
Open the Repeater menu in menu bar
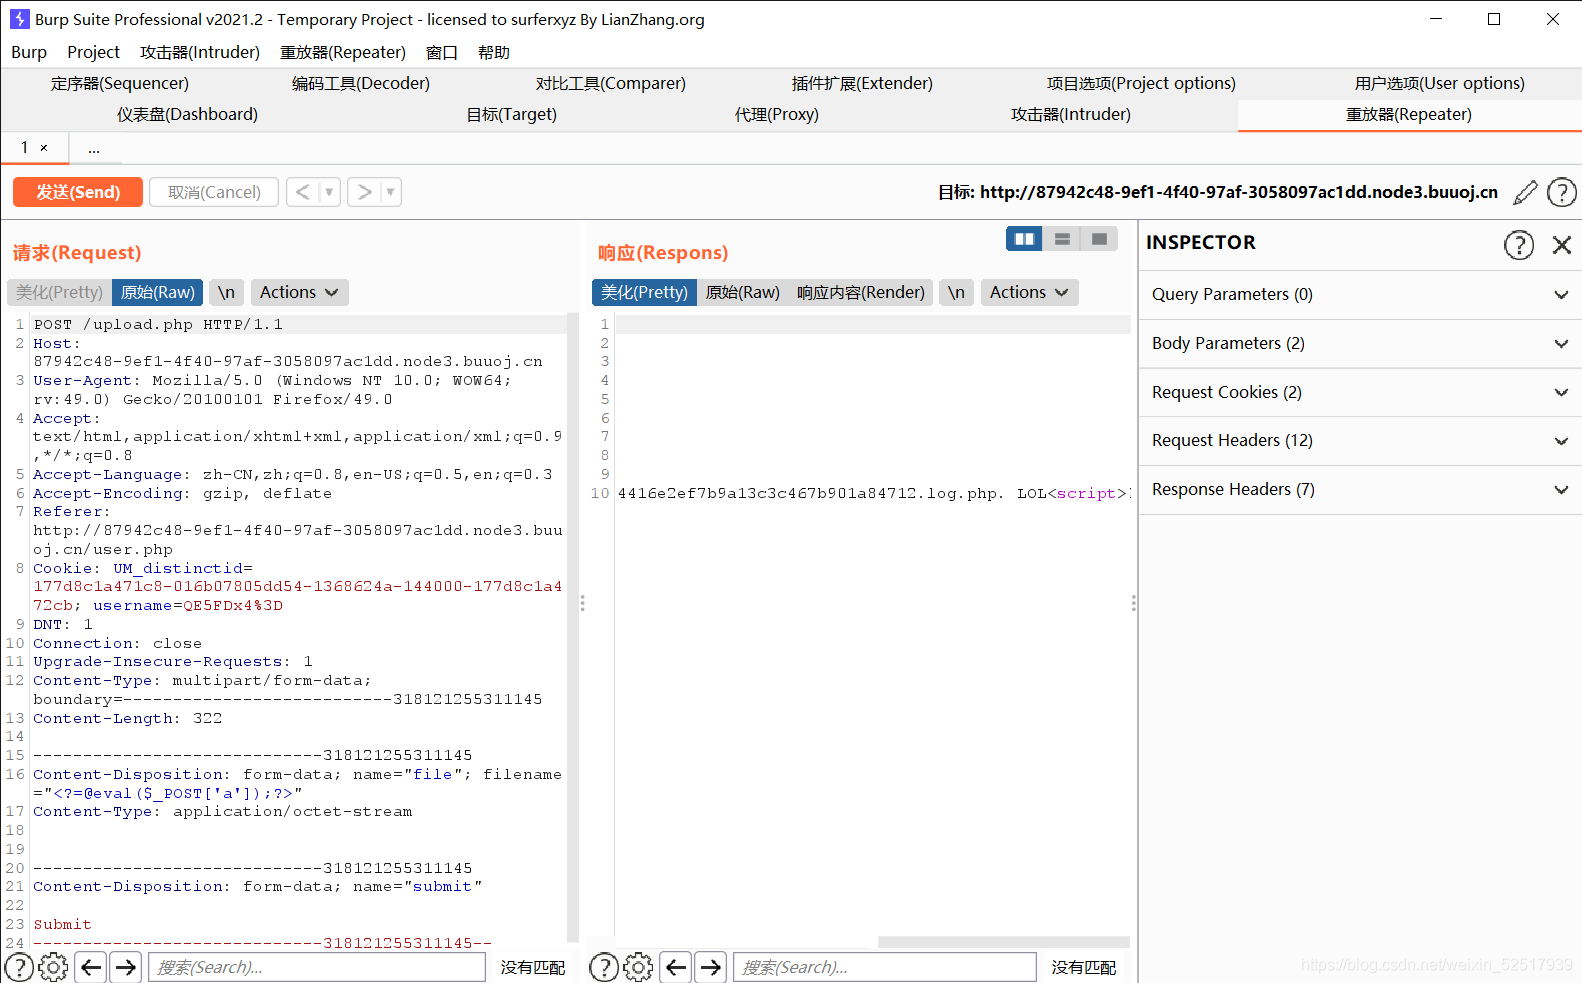(x=343, y=52)
